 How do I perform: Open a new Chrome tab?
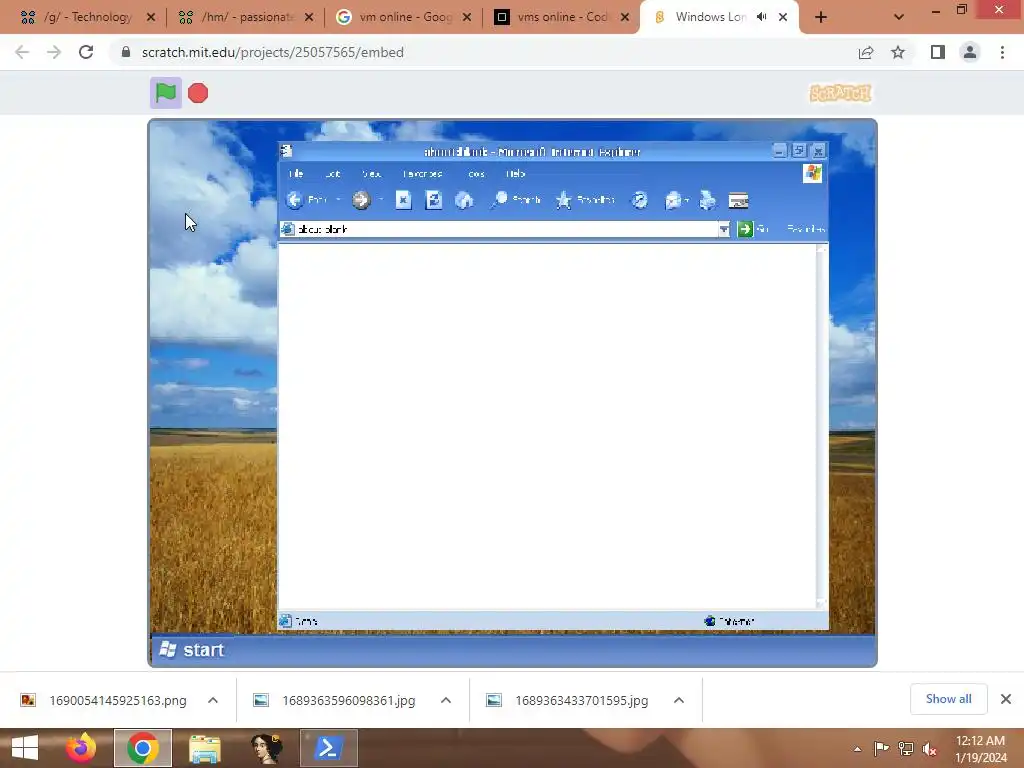[x=821, y=18]
